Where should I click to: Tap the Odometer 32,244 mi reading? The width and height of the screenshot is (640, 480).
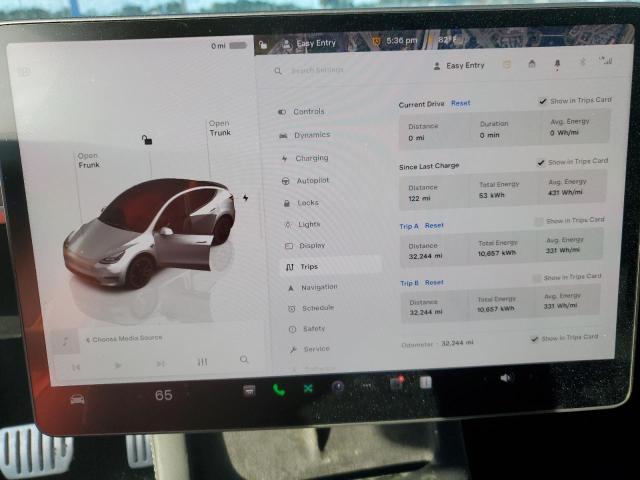point(437,344)
